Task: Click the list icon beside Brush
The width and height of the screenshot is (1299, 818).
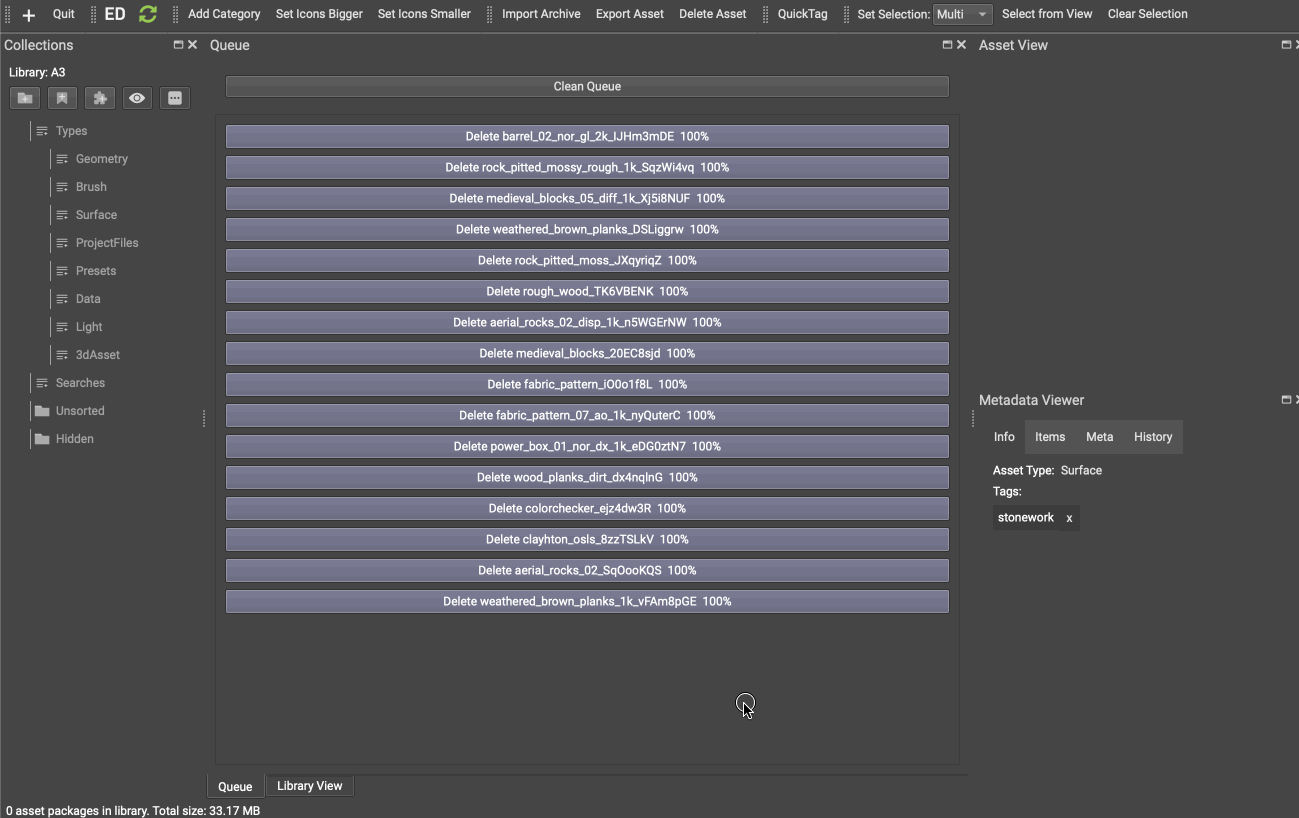Action: (62, 187)
